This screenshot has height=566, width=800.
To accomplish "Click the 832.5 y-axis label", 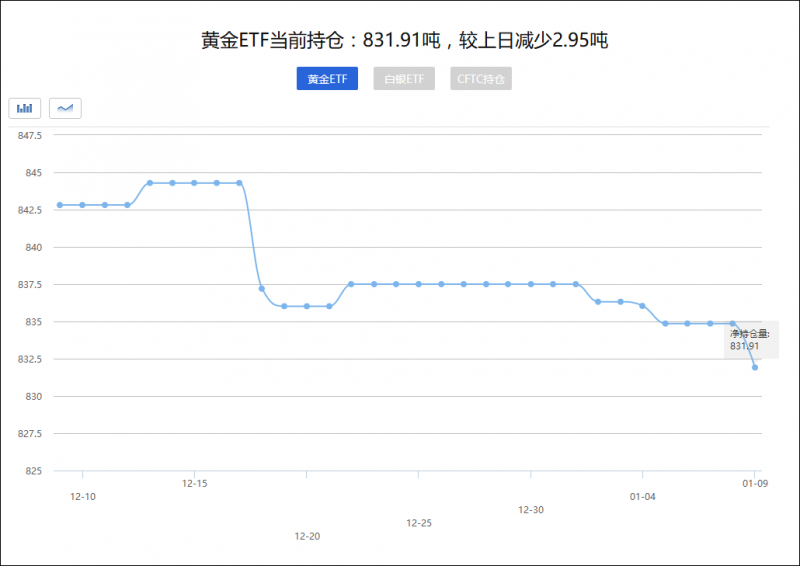I will click(30, 359).
